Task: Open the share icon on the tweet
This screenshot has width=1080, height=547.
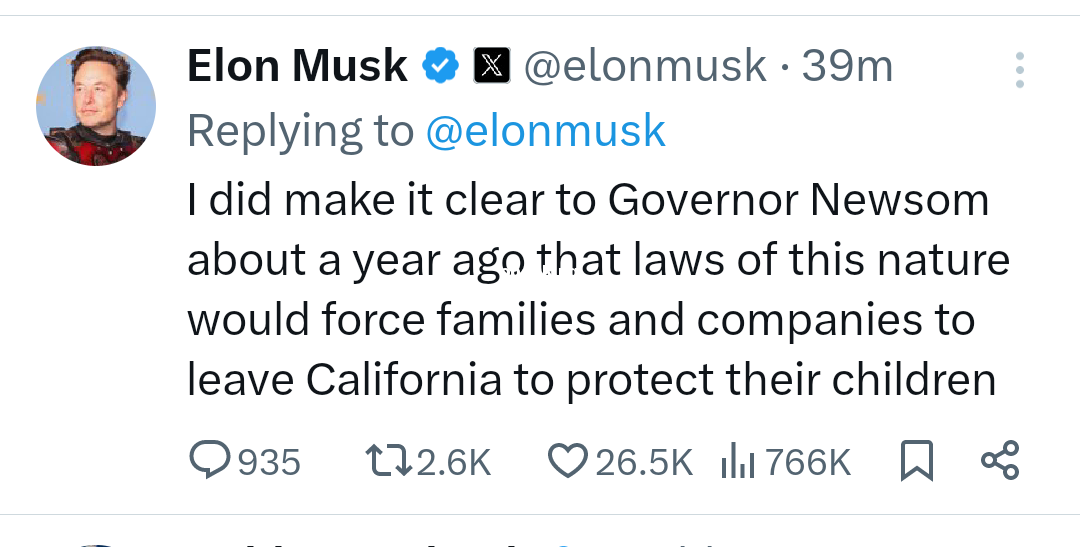Action: pos(999,460)
